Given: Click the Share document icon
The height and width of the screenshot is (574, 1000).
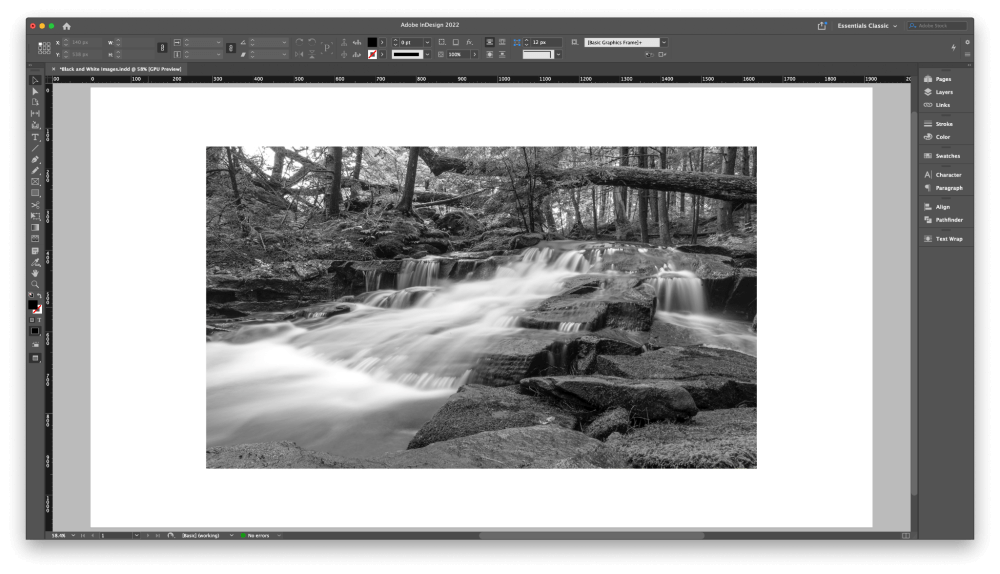Looking at the screenshot, I should coord(822,26).
